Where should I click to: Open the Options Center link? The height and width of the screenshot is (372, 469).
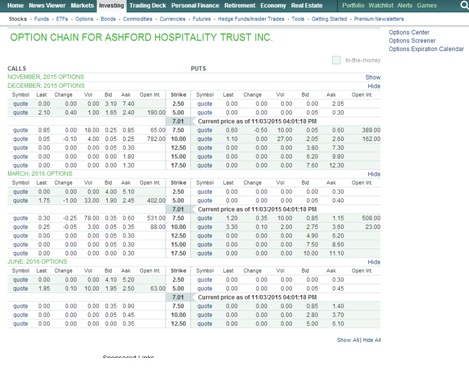[x=409, y=32]
